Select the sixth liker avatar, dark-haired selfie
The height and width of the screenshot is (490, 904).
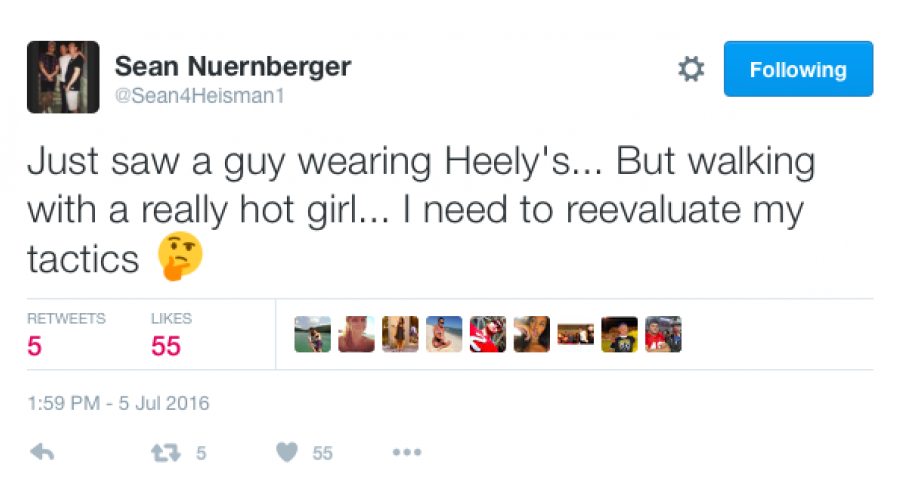532,334
